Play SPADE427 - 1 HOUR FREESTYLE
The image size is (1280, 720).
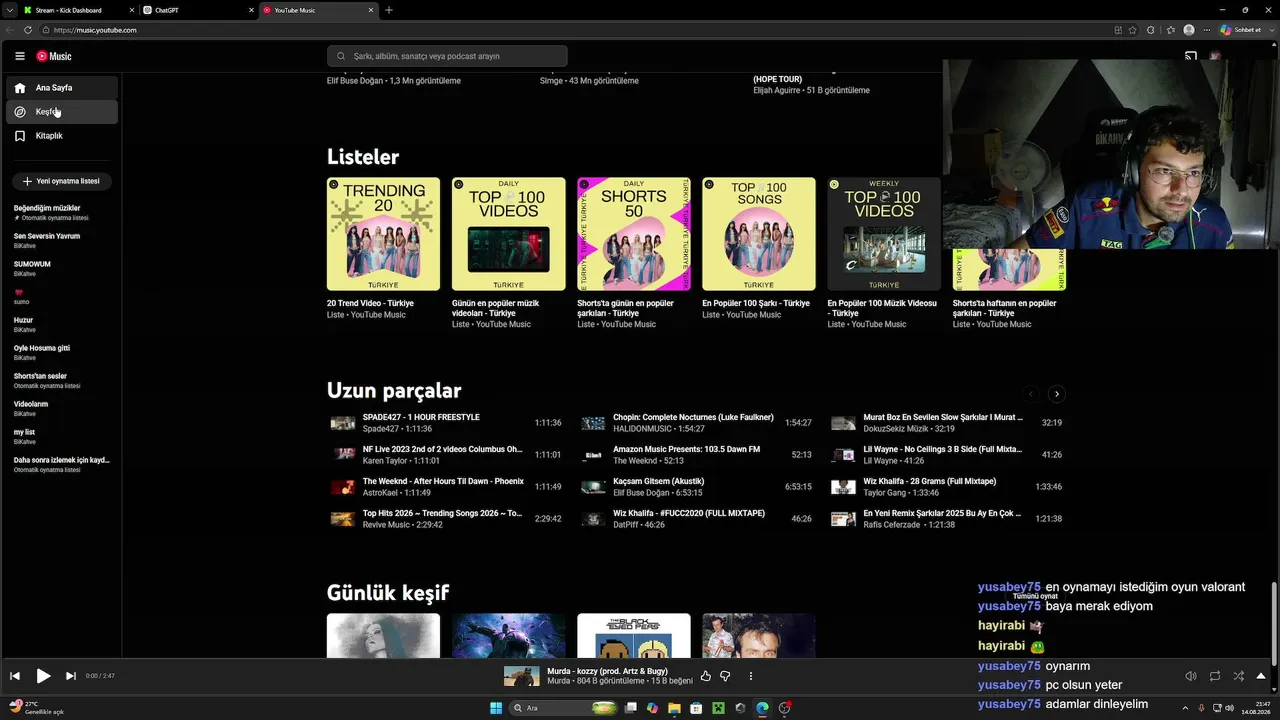click(446, 423)
